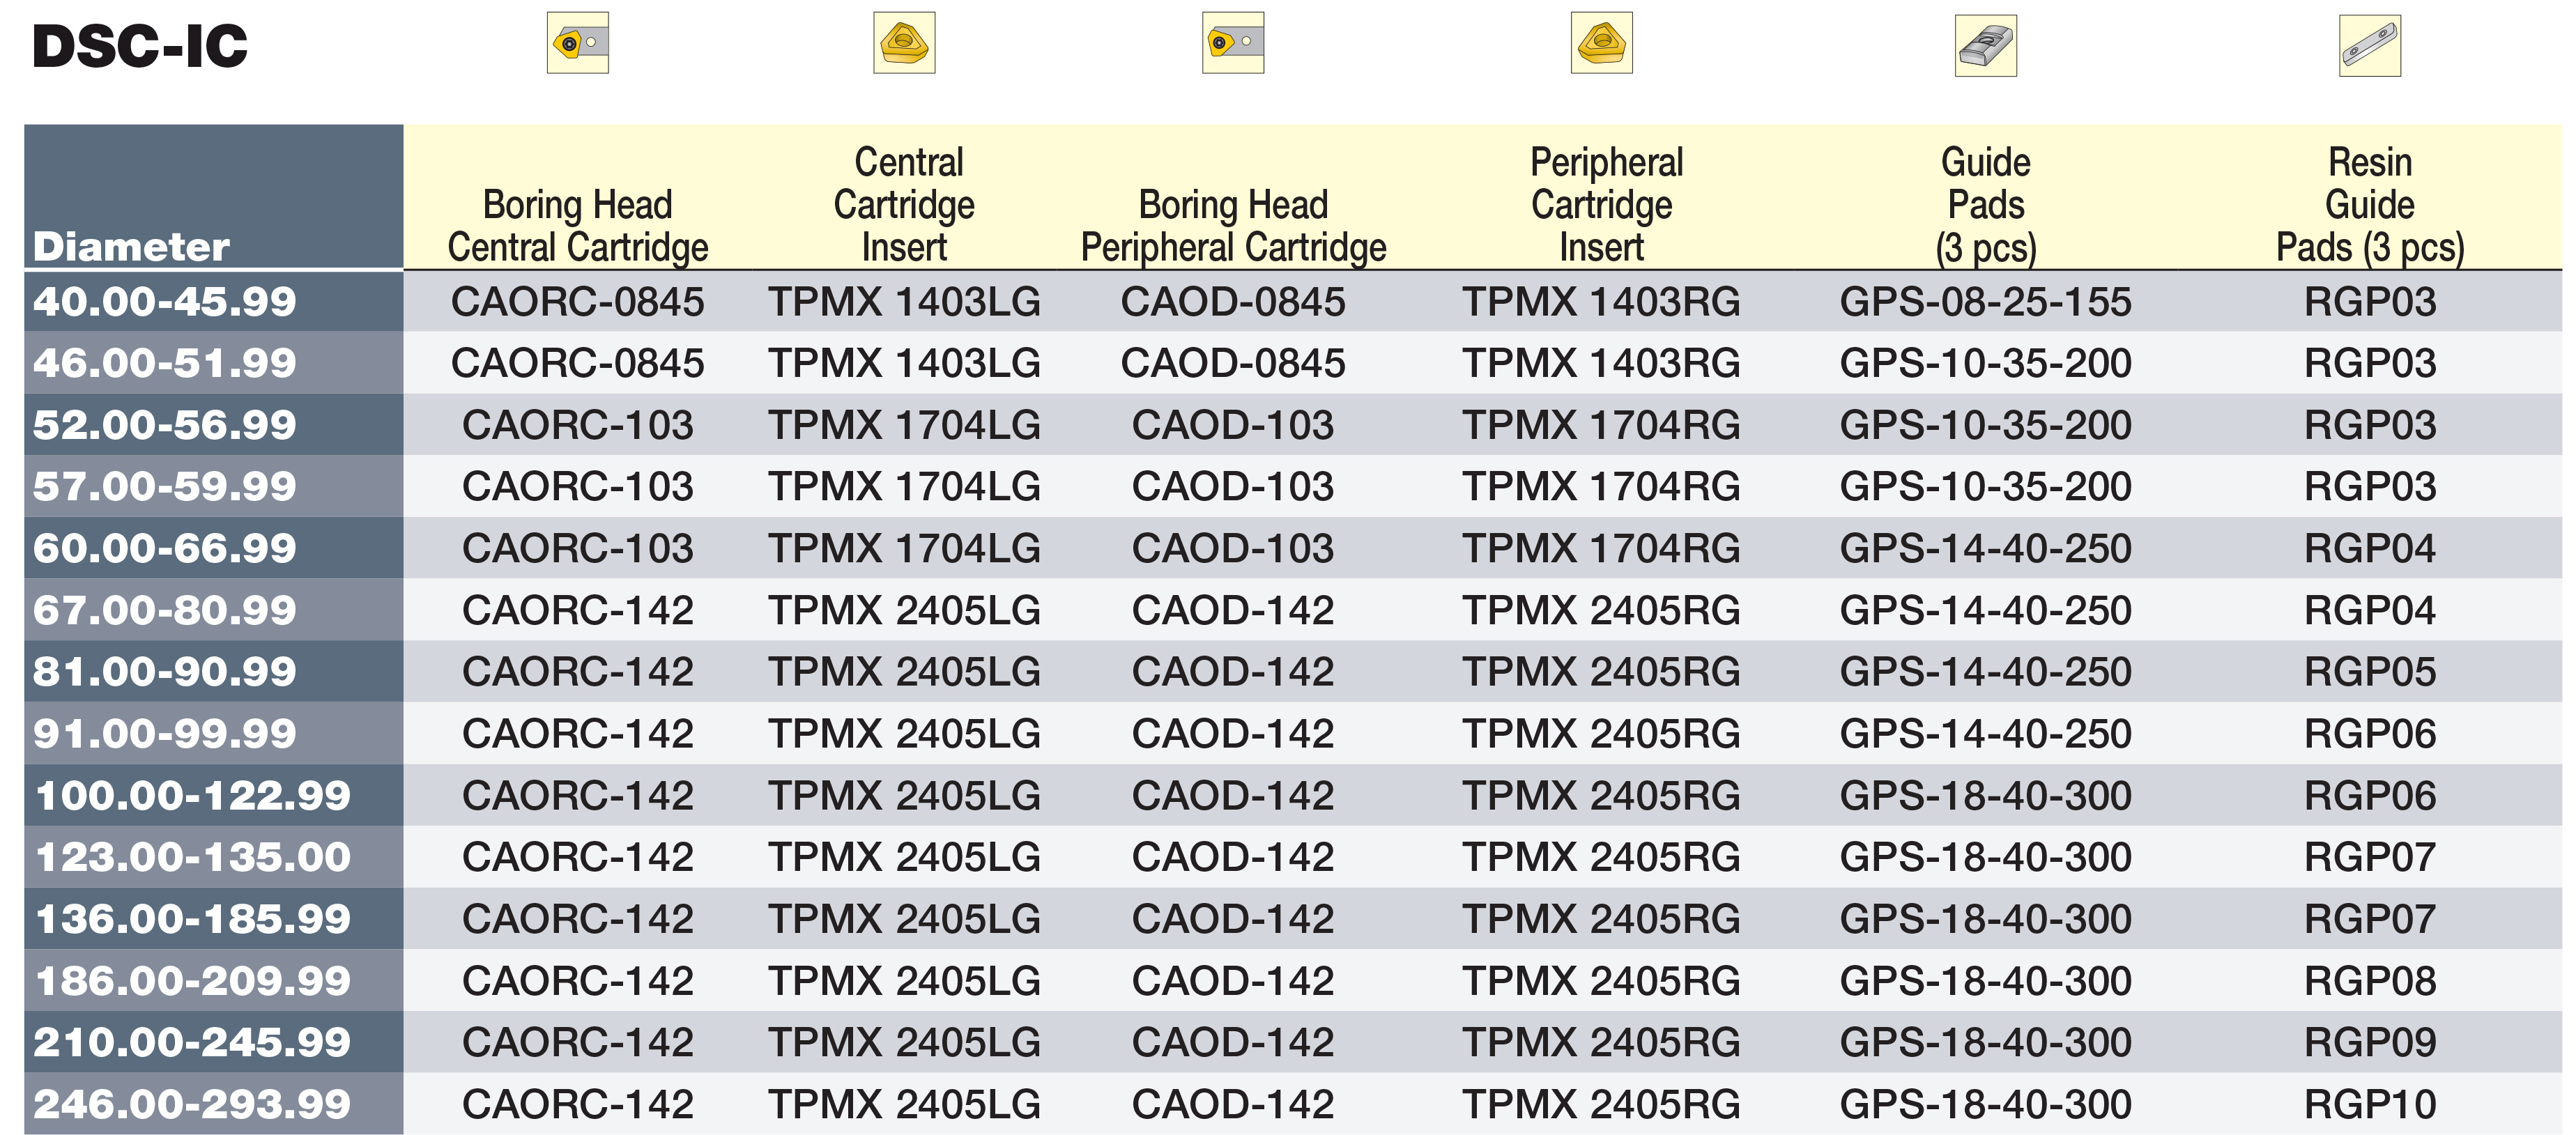Image resolution: width=2576 pixels, height=1135 pixels.
Task: Click the Boring Head Peripheral Cartridge icon
Action: (1233, 43)
